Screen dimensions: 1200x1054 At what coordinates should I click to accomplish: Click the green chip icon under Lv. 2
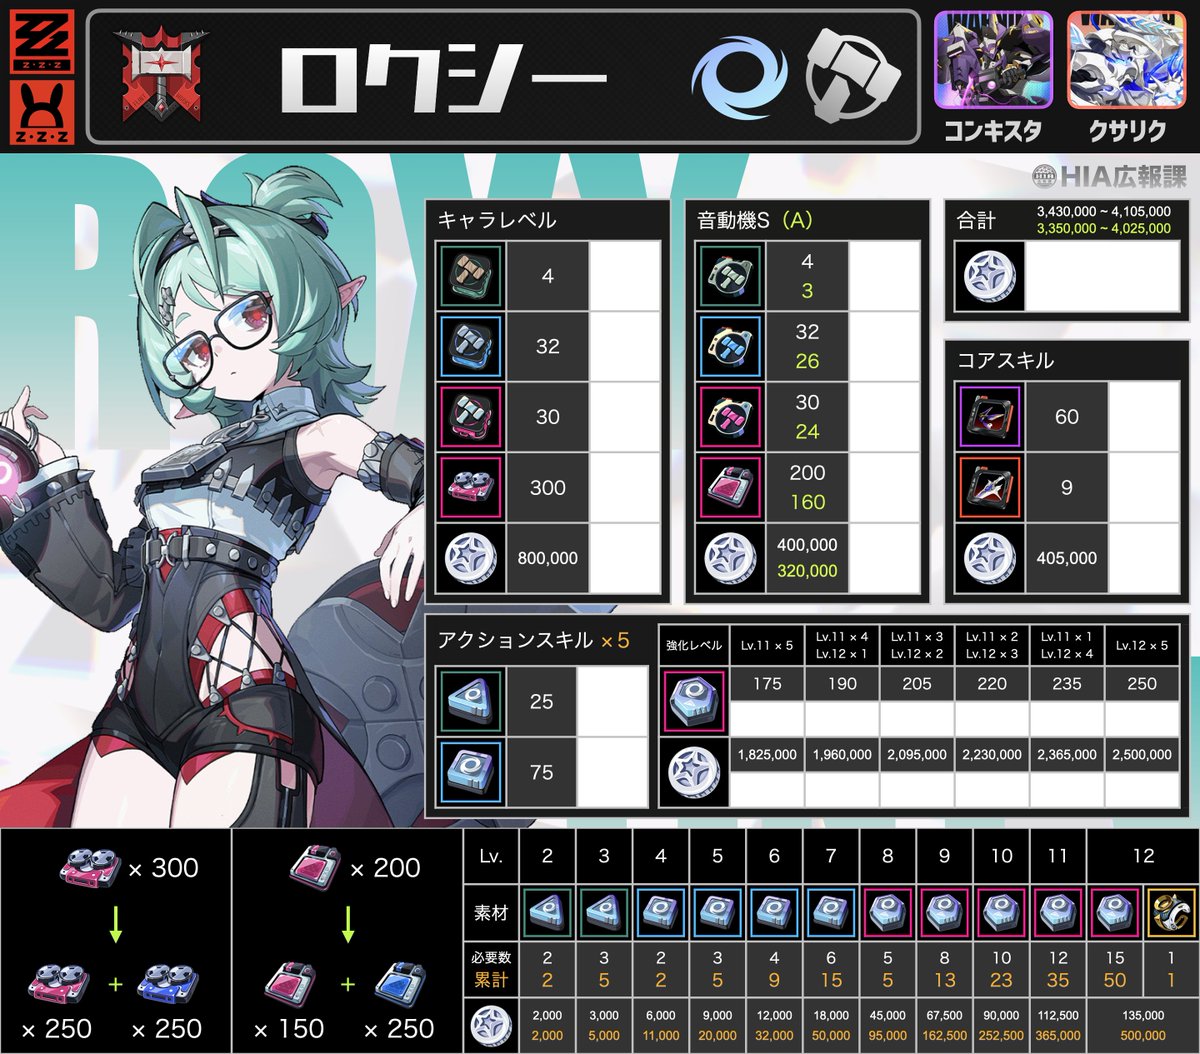pos(547,911)
